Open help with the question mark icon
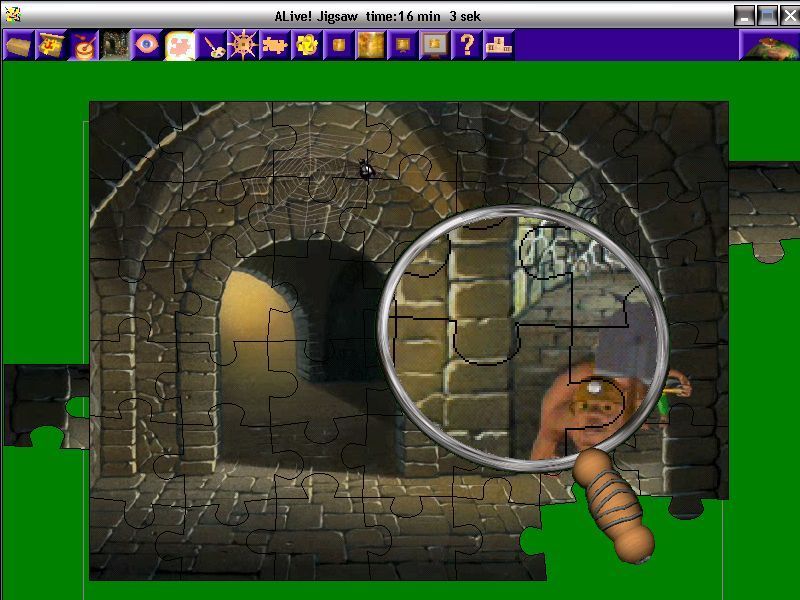The height and width of the screenshot is (600, 800). (x=467, y=45)
